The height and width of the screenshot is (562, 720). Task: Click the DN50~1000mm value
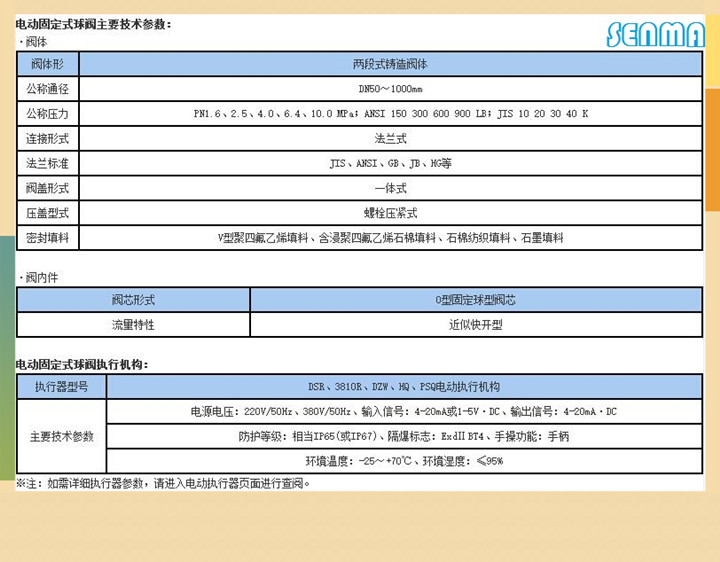tap(390, 89)
